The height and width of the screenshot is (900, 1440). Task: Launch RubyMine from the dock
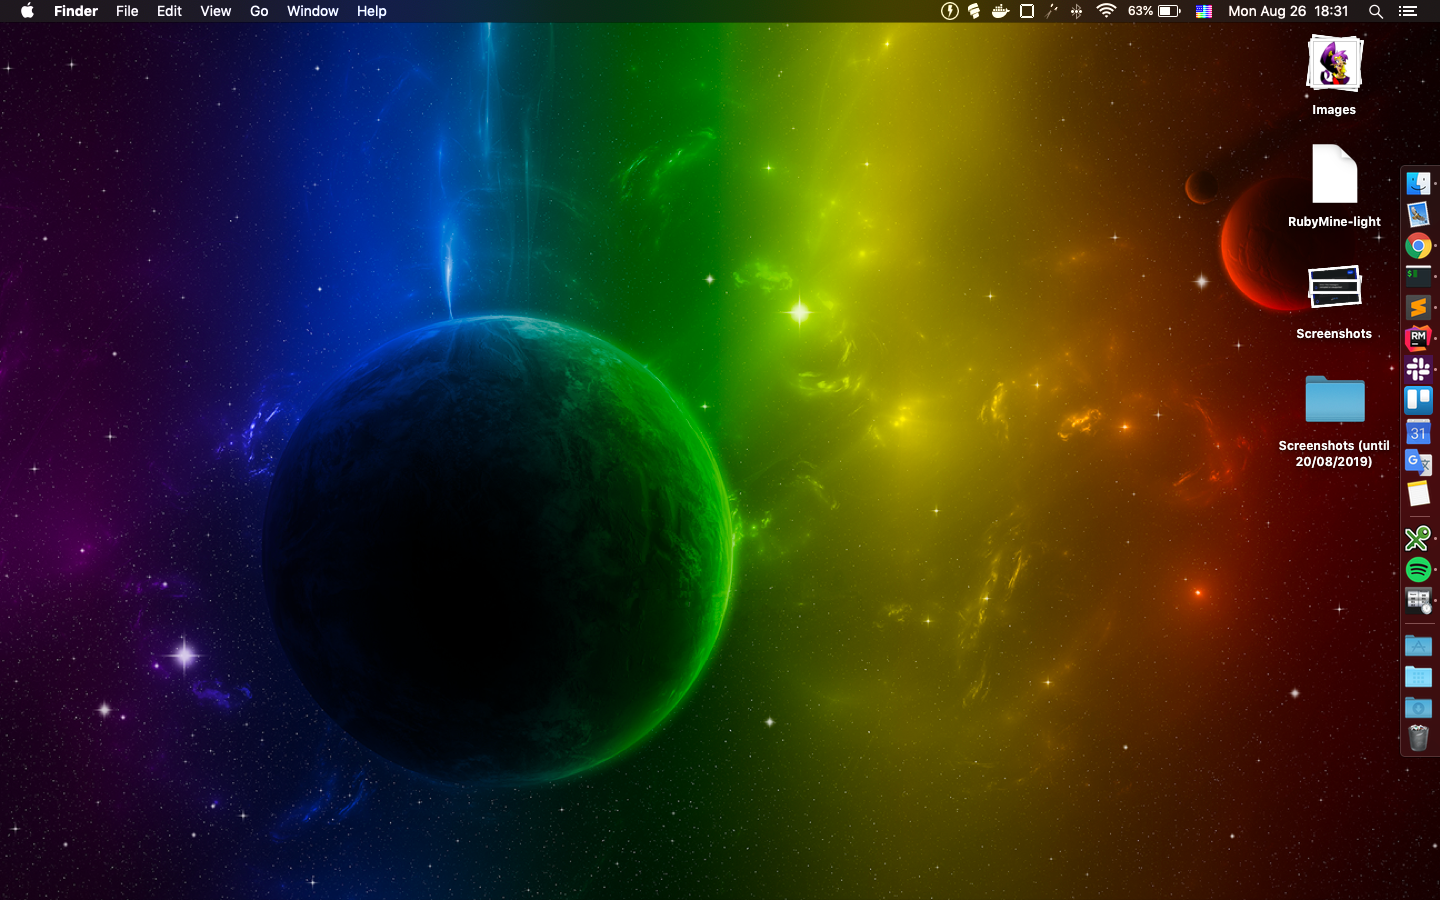pyautogui.click(x=1418, y=339)
